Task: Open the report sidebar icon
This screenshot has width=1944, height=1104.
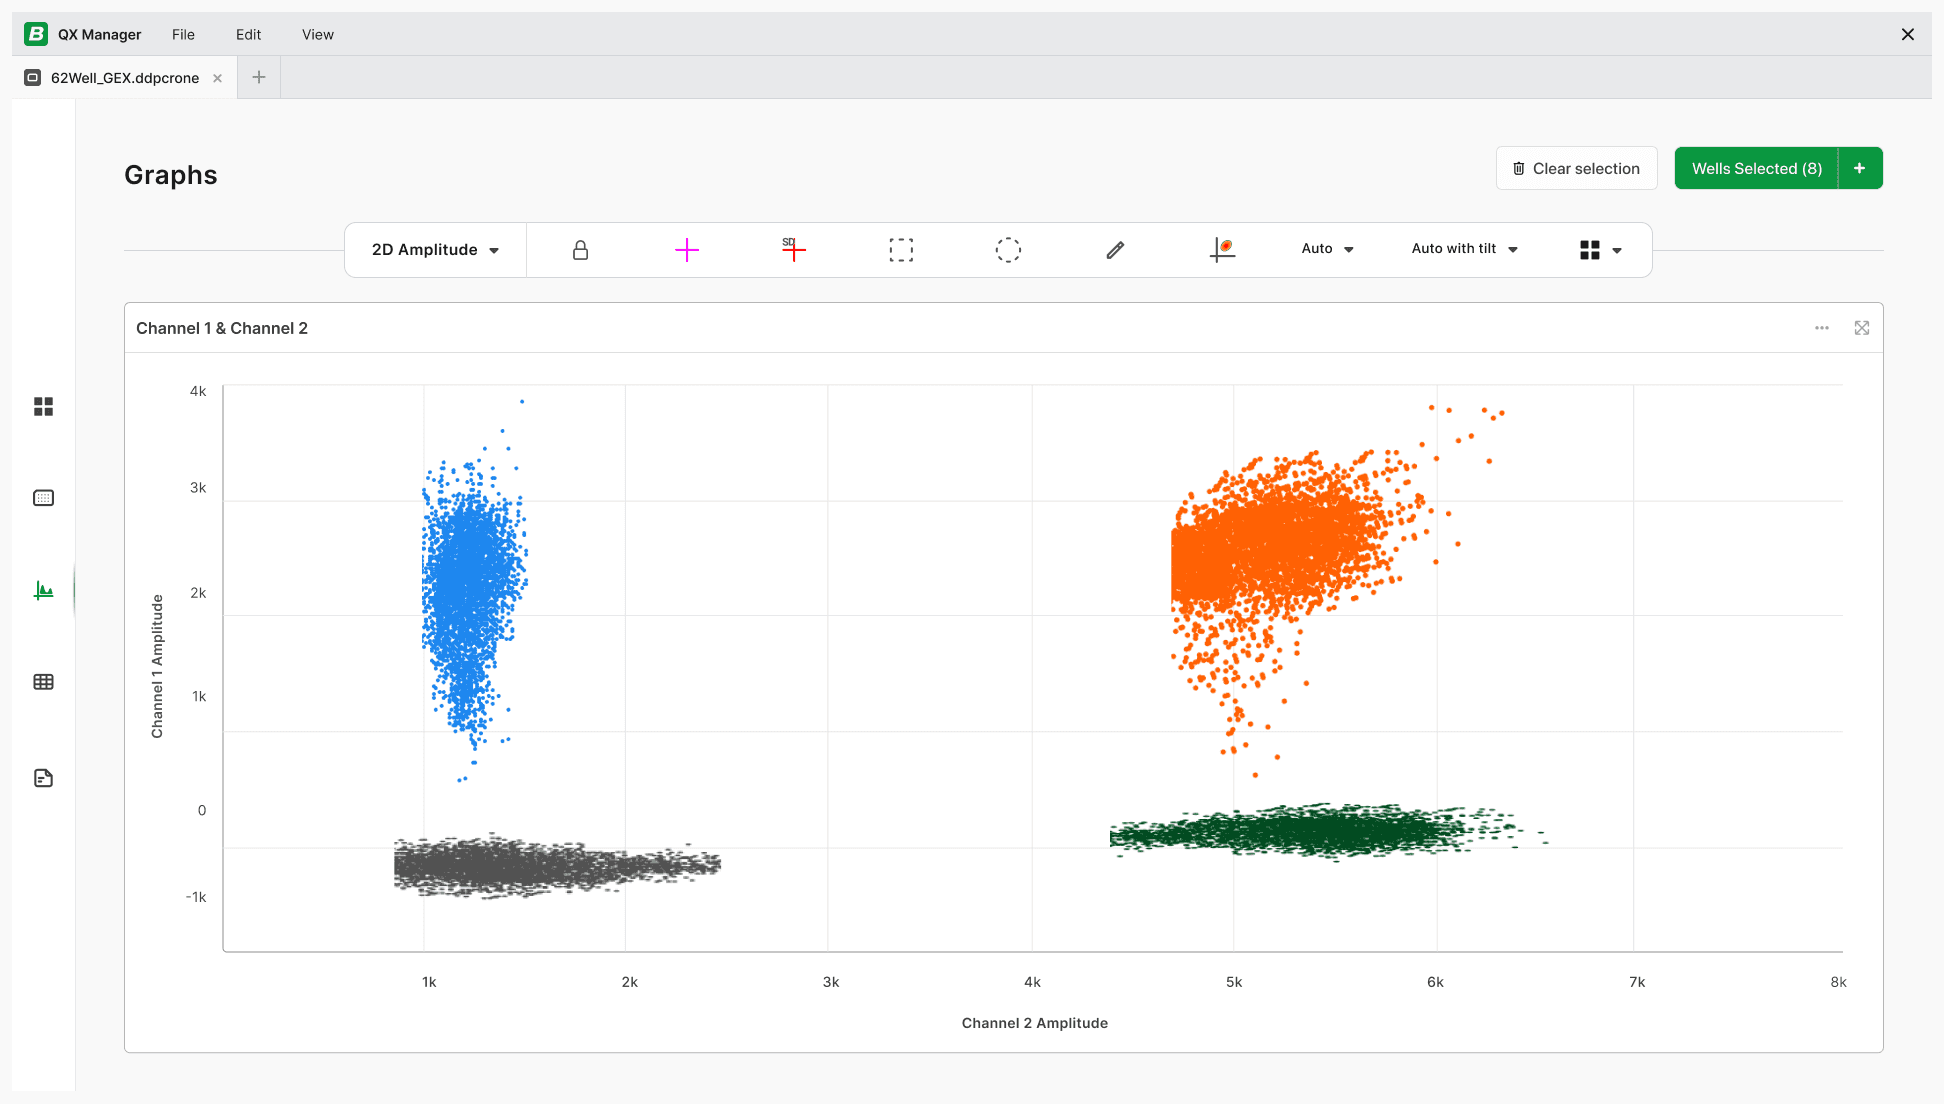Action: [43, 778]
